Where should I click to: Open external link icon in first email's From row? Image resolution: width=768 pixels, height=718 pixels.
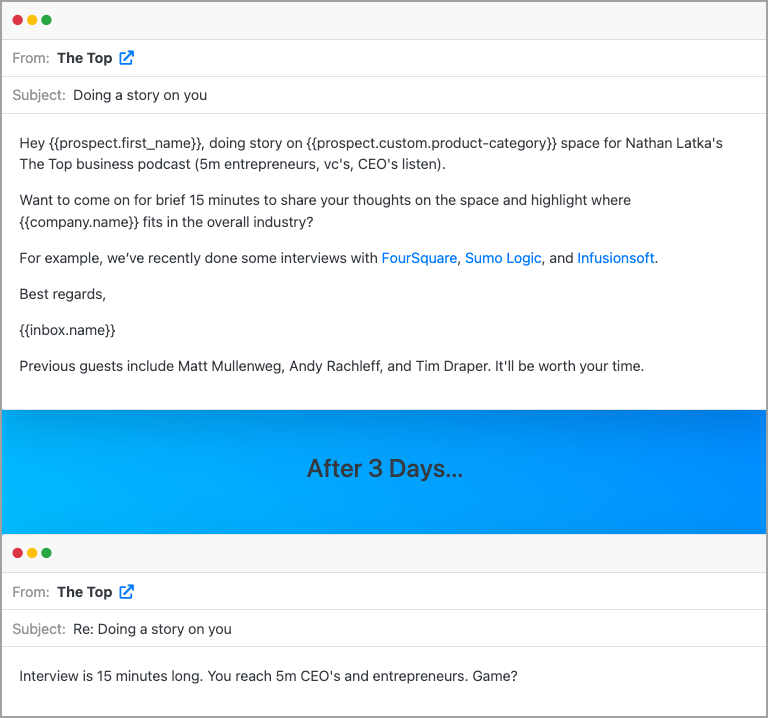coord(126,58)
